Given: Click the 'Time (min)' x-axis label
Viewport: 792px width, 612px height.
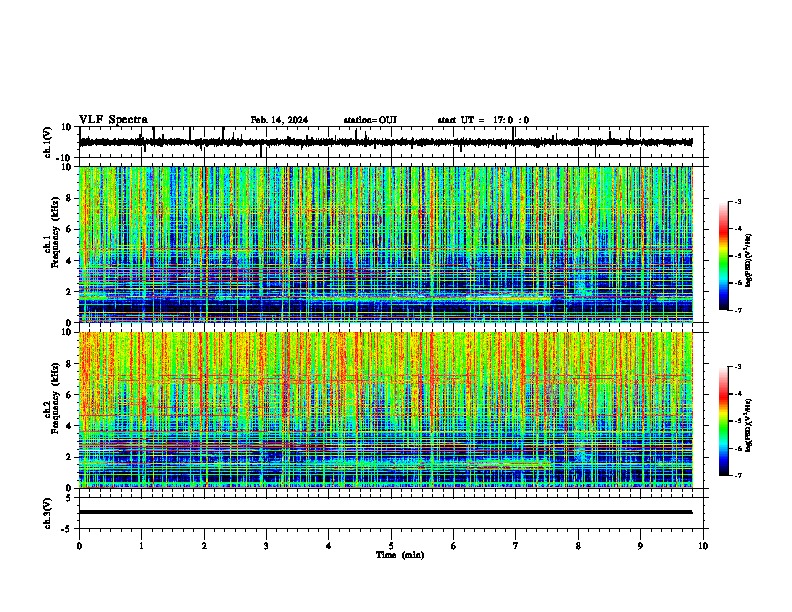Looking at the screenshot, I should [400, 555].
